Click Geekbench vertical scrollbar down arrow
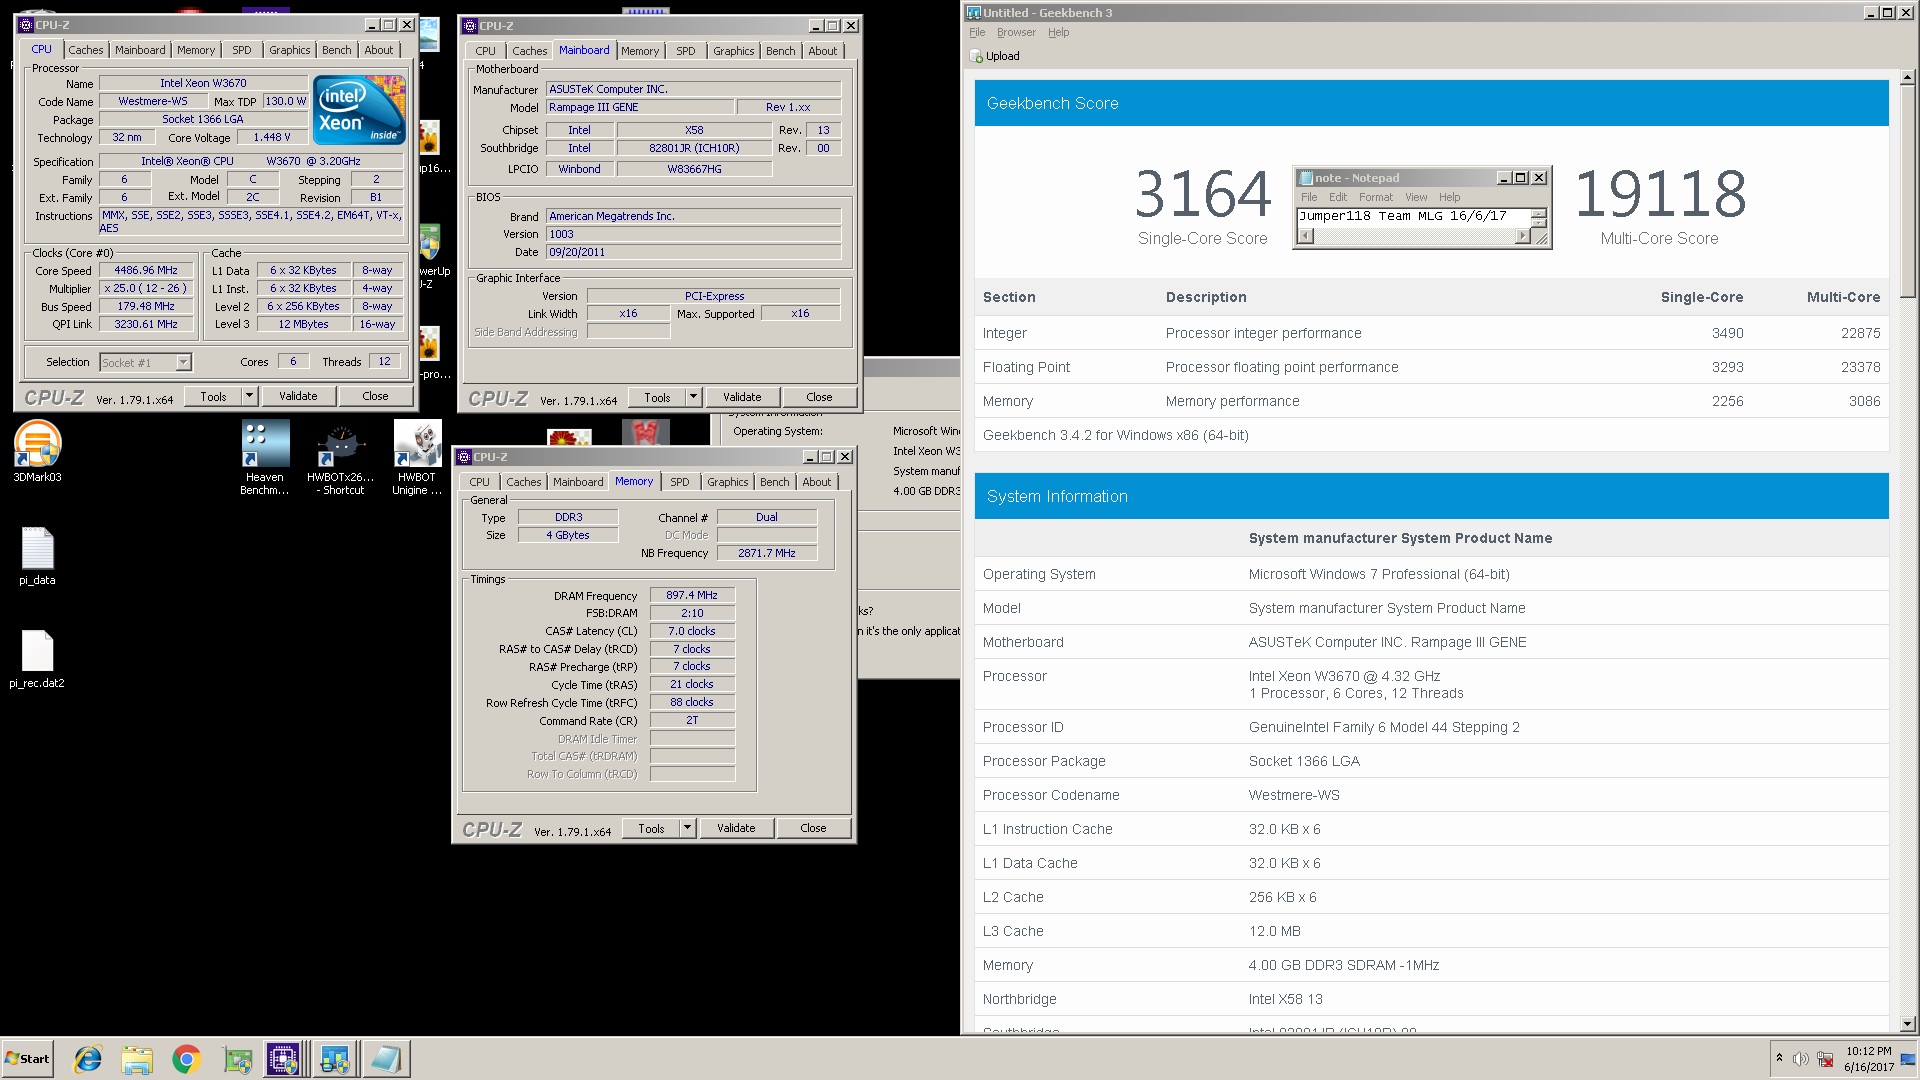1920x1080 pixels. (1907, 1024)
